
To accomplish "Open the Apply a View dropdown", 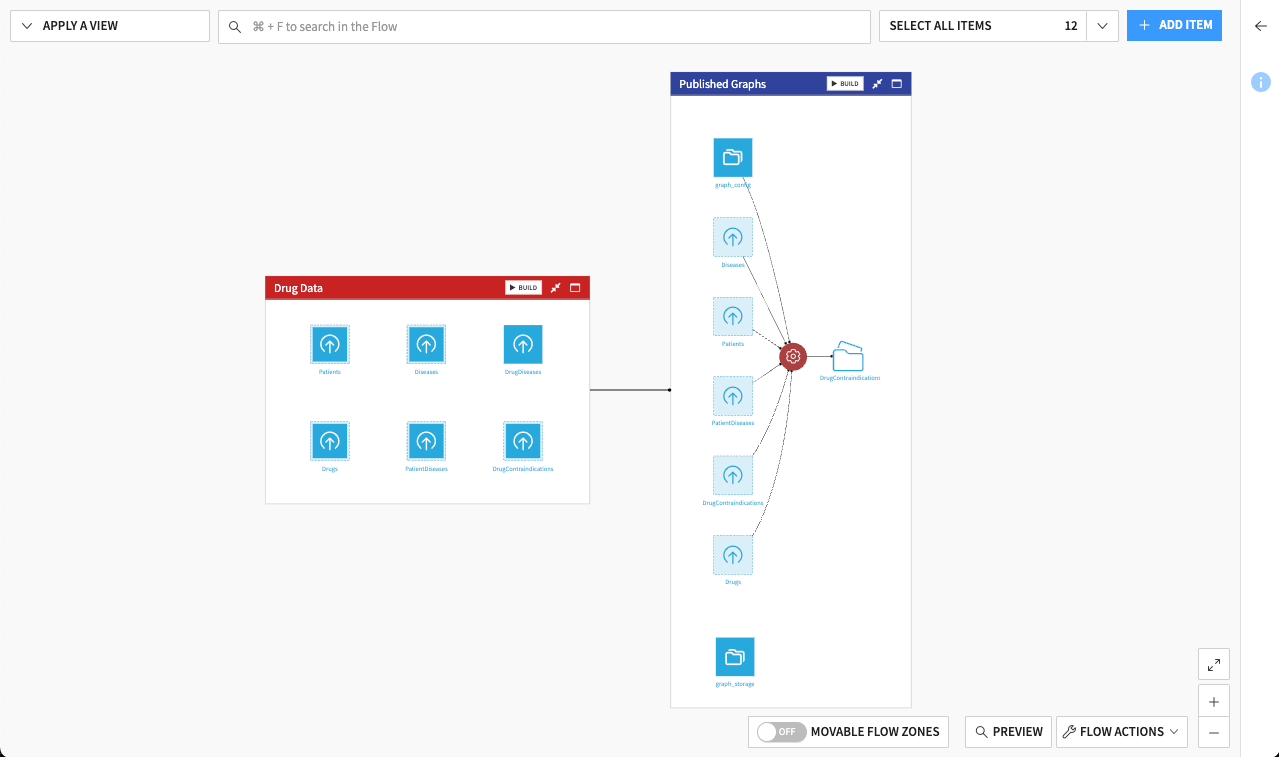I will pos(109,25).
